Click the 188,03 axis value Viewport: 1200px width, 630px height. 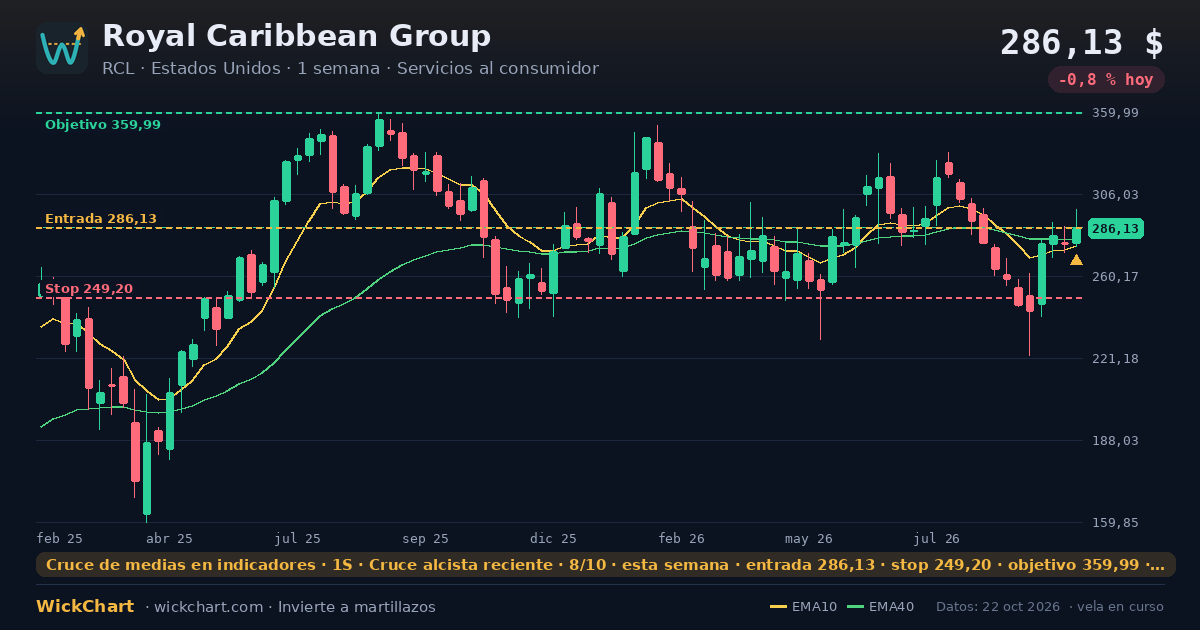1115,441
